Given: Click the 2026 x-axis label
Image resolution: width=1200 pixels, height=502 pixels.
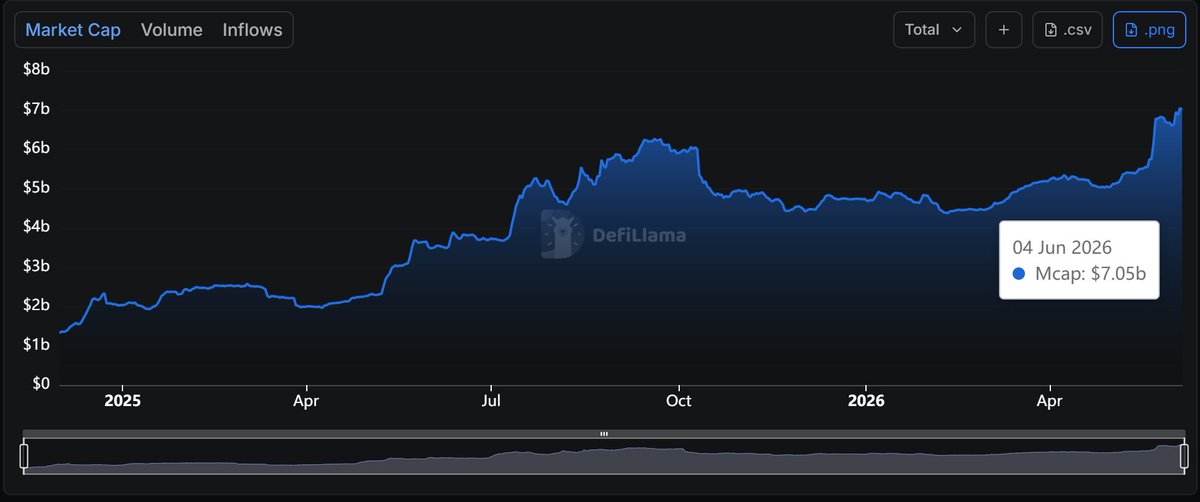Looking at the screenshot, I should (865, 401).
